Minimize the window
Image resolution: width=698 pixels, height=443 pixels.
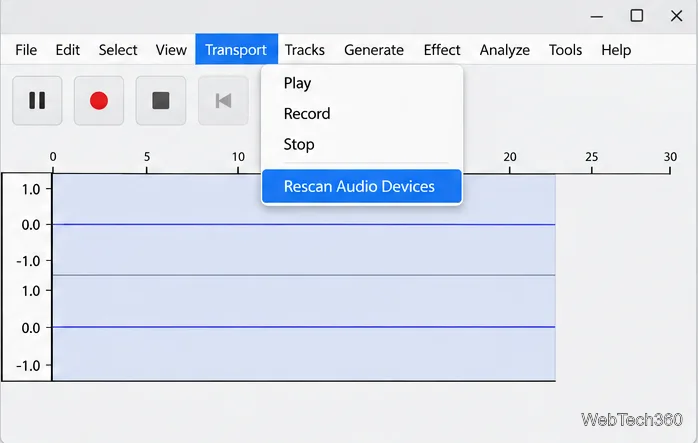click(597, 16)
